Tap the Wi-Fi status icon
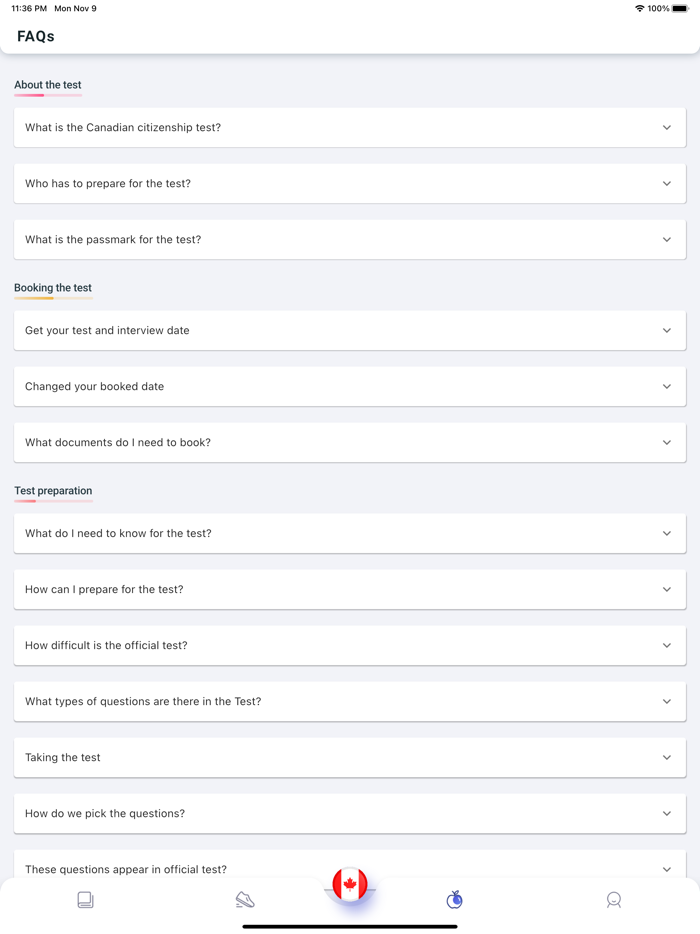Image resolution: width=700 pixels, height=934 pixels. click(x=641, y=8)
